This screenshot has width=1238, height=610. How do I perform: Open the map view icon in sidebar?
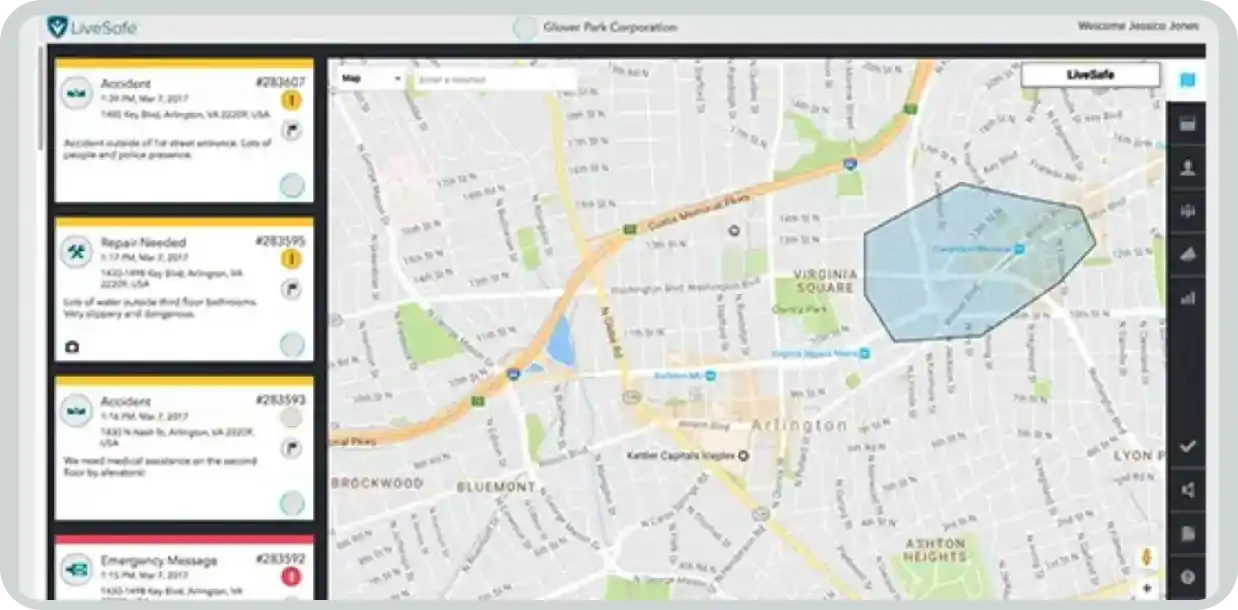click(1187, 80)
